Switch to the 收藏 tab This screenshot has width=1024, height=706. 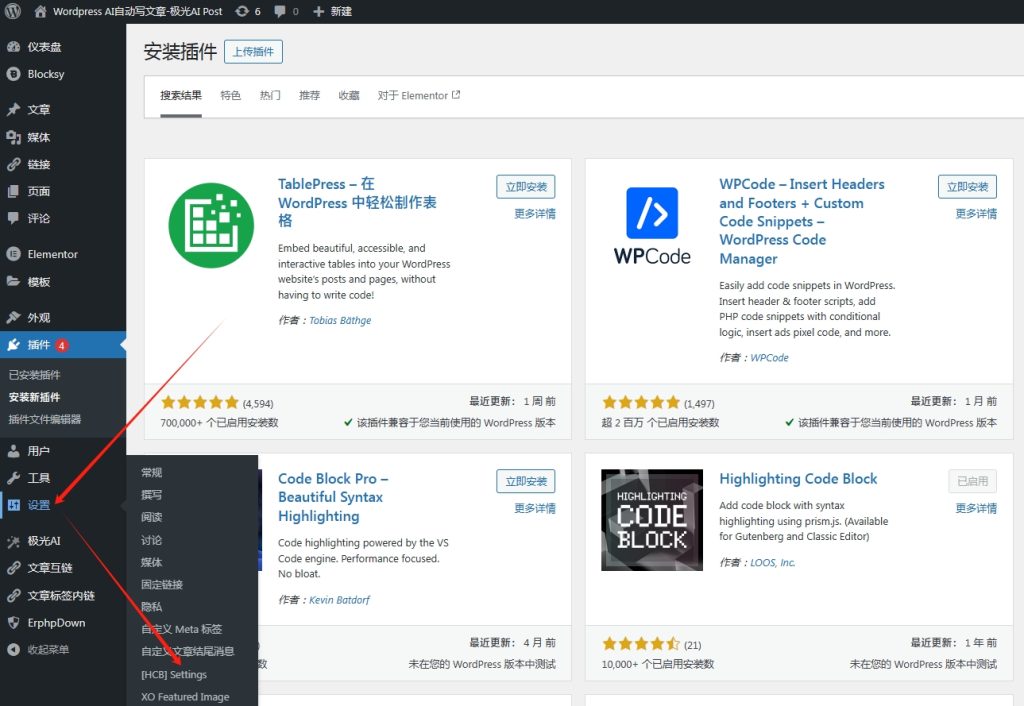pos(349,95)
